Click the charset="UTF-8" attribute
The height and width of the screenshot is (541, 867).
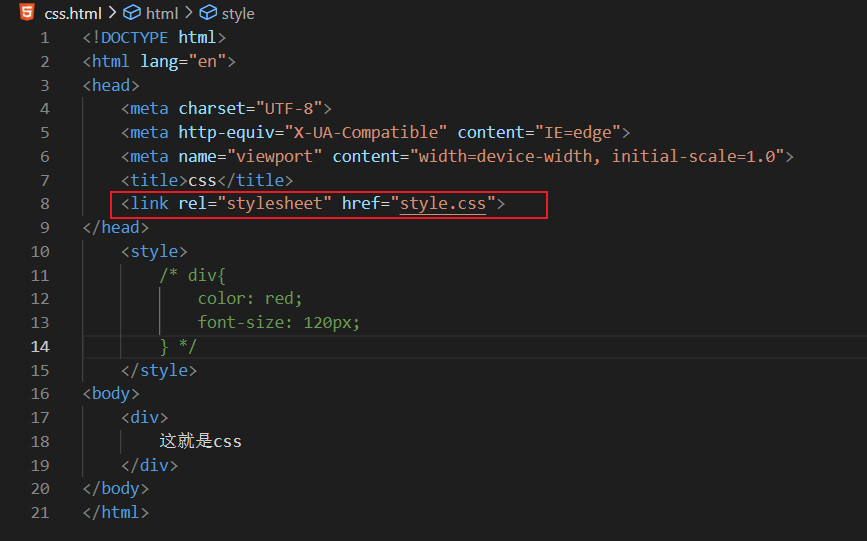[250, 108]
